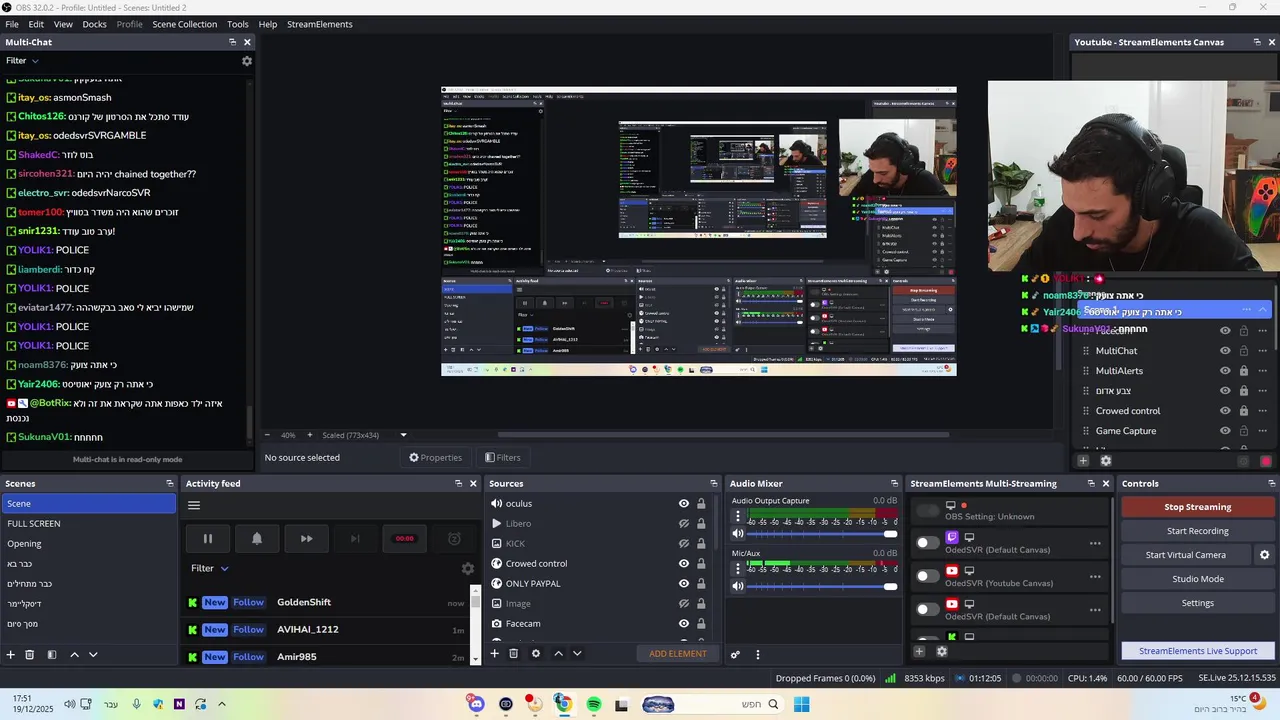Delete source with trash icon in Sources
The width and height of the screenshot is (1280, 720).
pyautogui.click(x=513, y=654)
